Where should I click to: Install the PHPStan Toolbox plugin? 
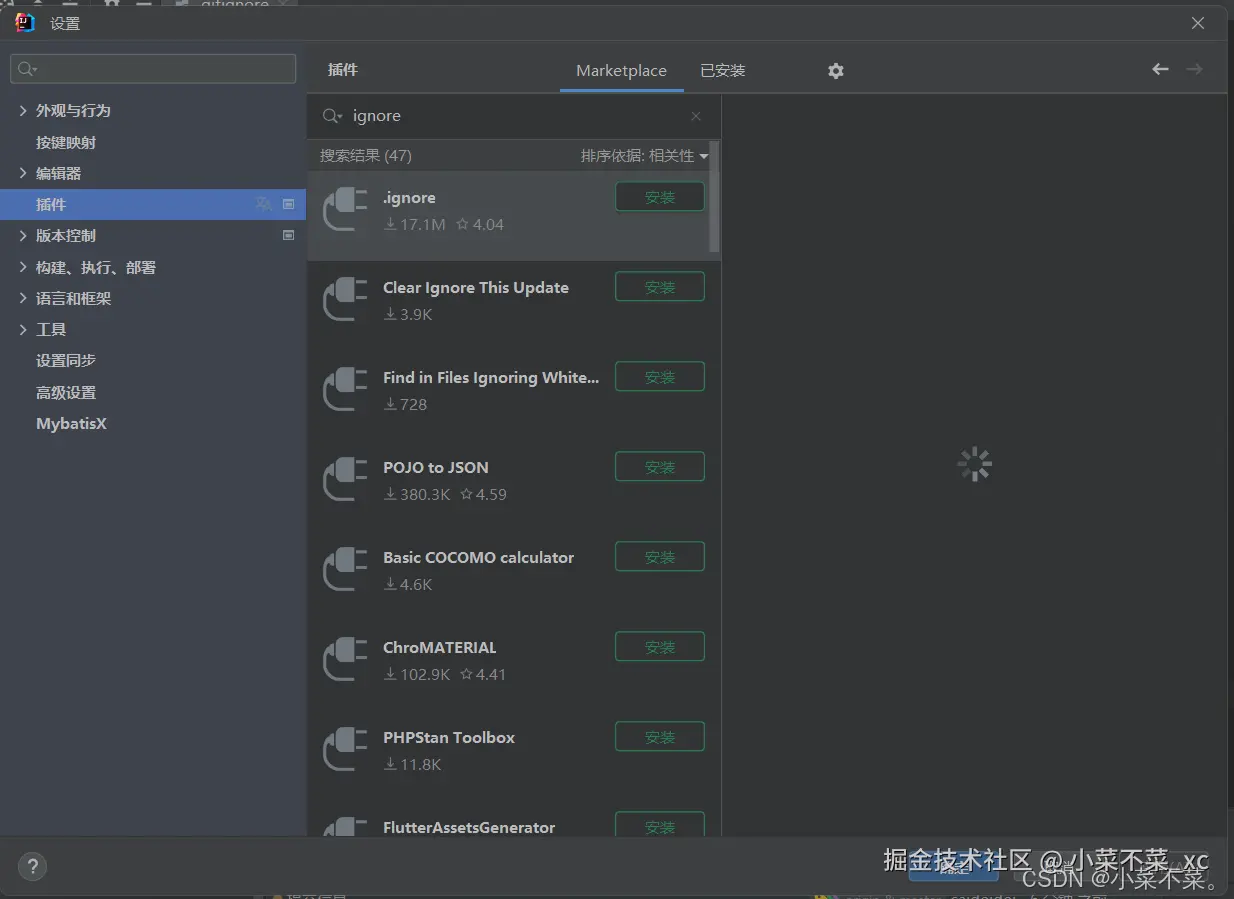click(x=660, y=737)
